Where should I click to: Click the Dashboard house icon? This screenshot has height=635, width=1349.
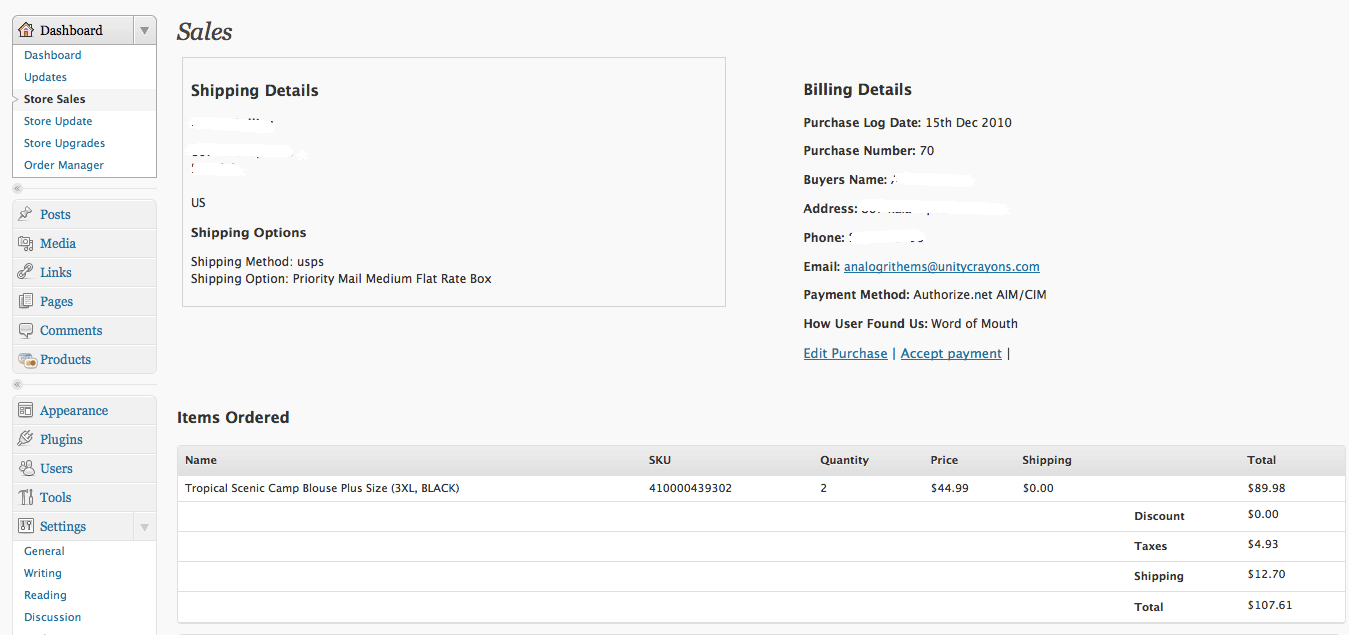26,30
